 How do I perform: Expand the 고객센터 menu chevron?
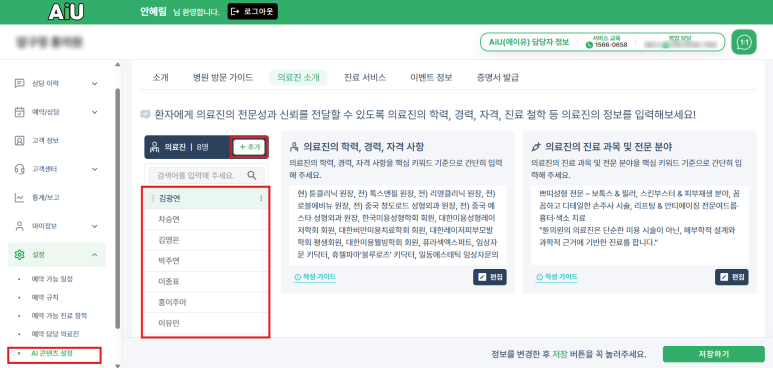coord(95,169)
